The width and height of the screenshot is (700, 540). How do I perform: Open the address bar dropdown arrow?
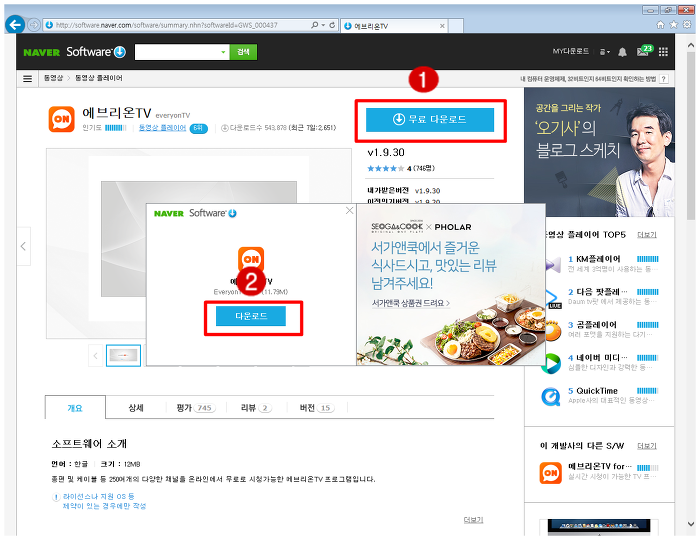point(323,25)
